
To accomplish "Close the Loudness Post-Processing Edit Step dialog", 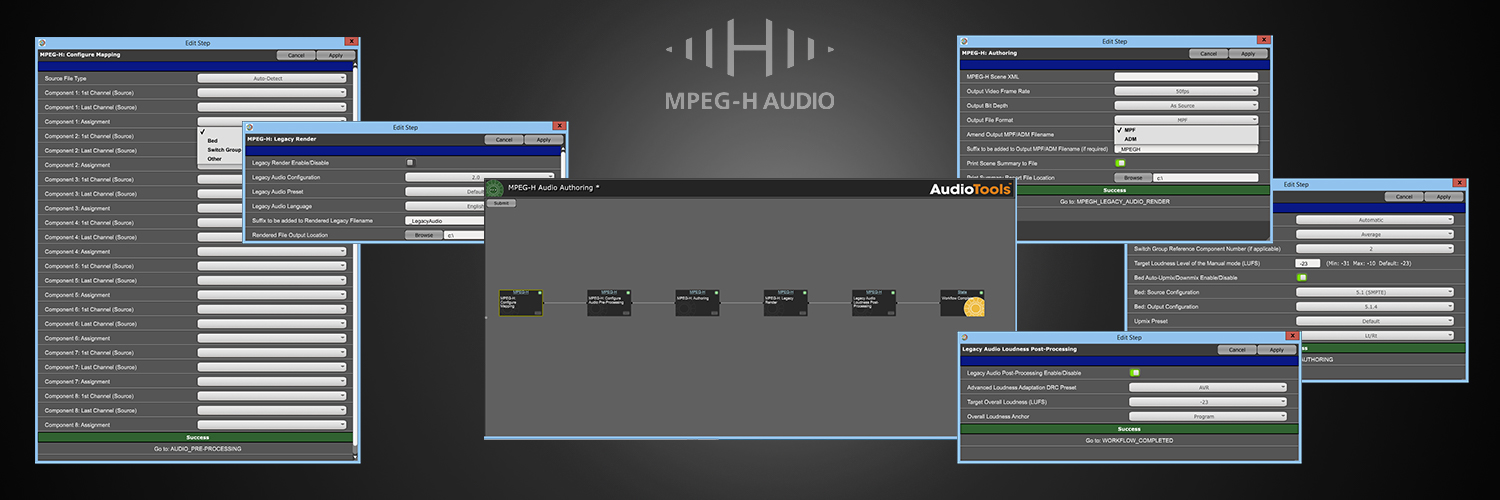I will (x=1294, y=337).
